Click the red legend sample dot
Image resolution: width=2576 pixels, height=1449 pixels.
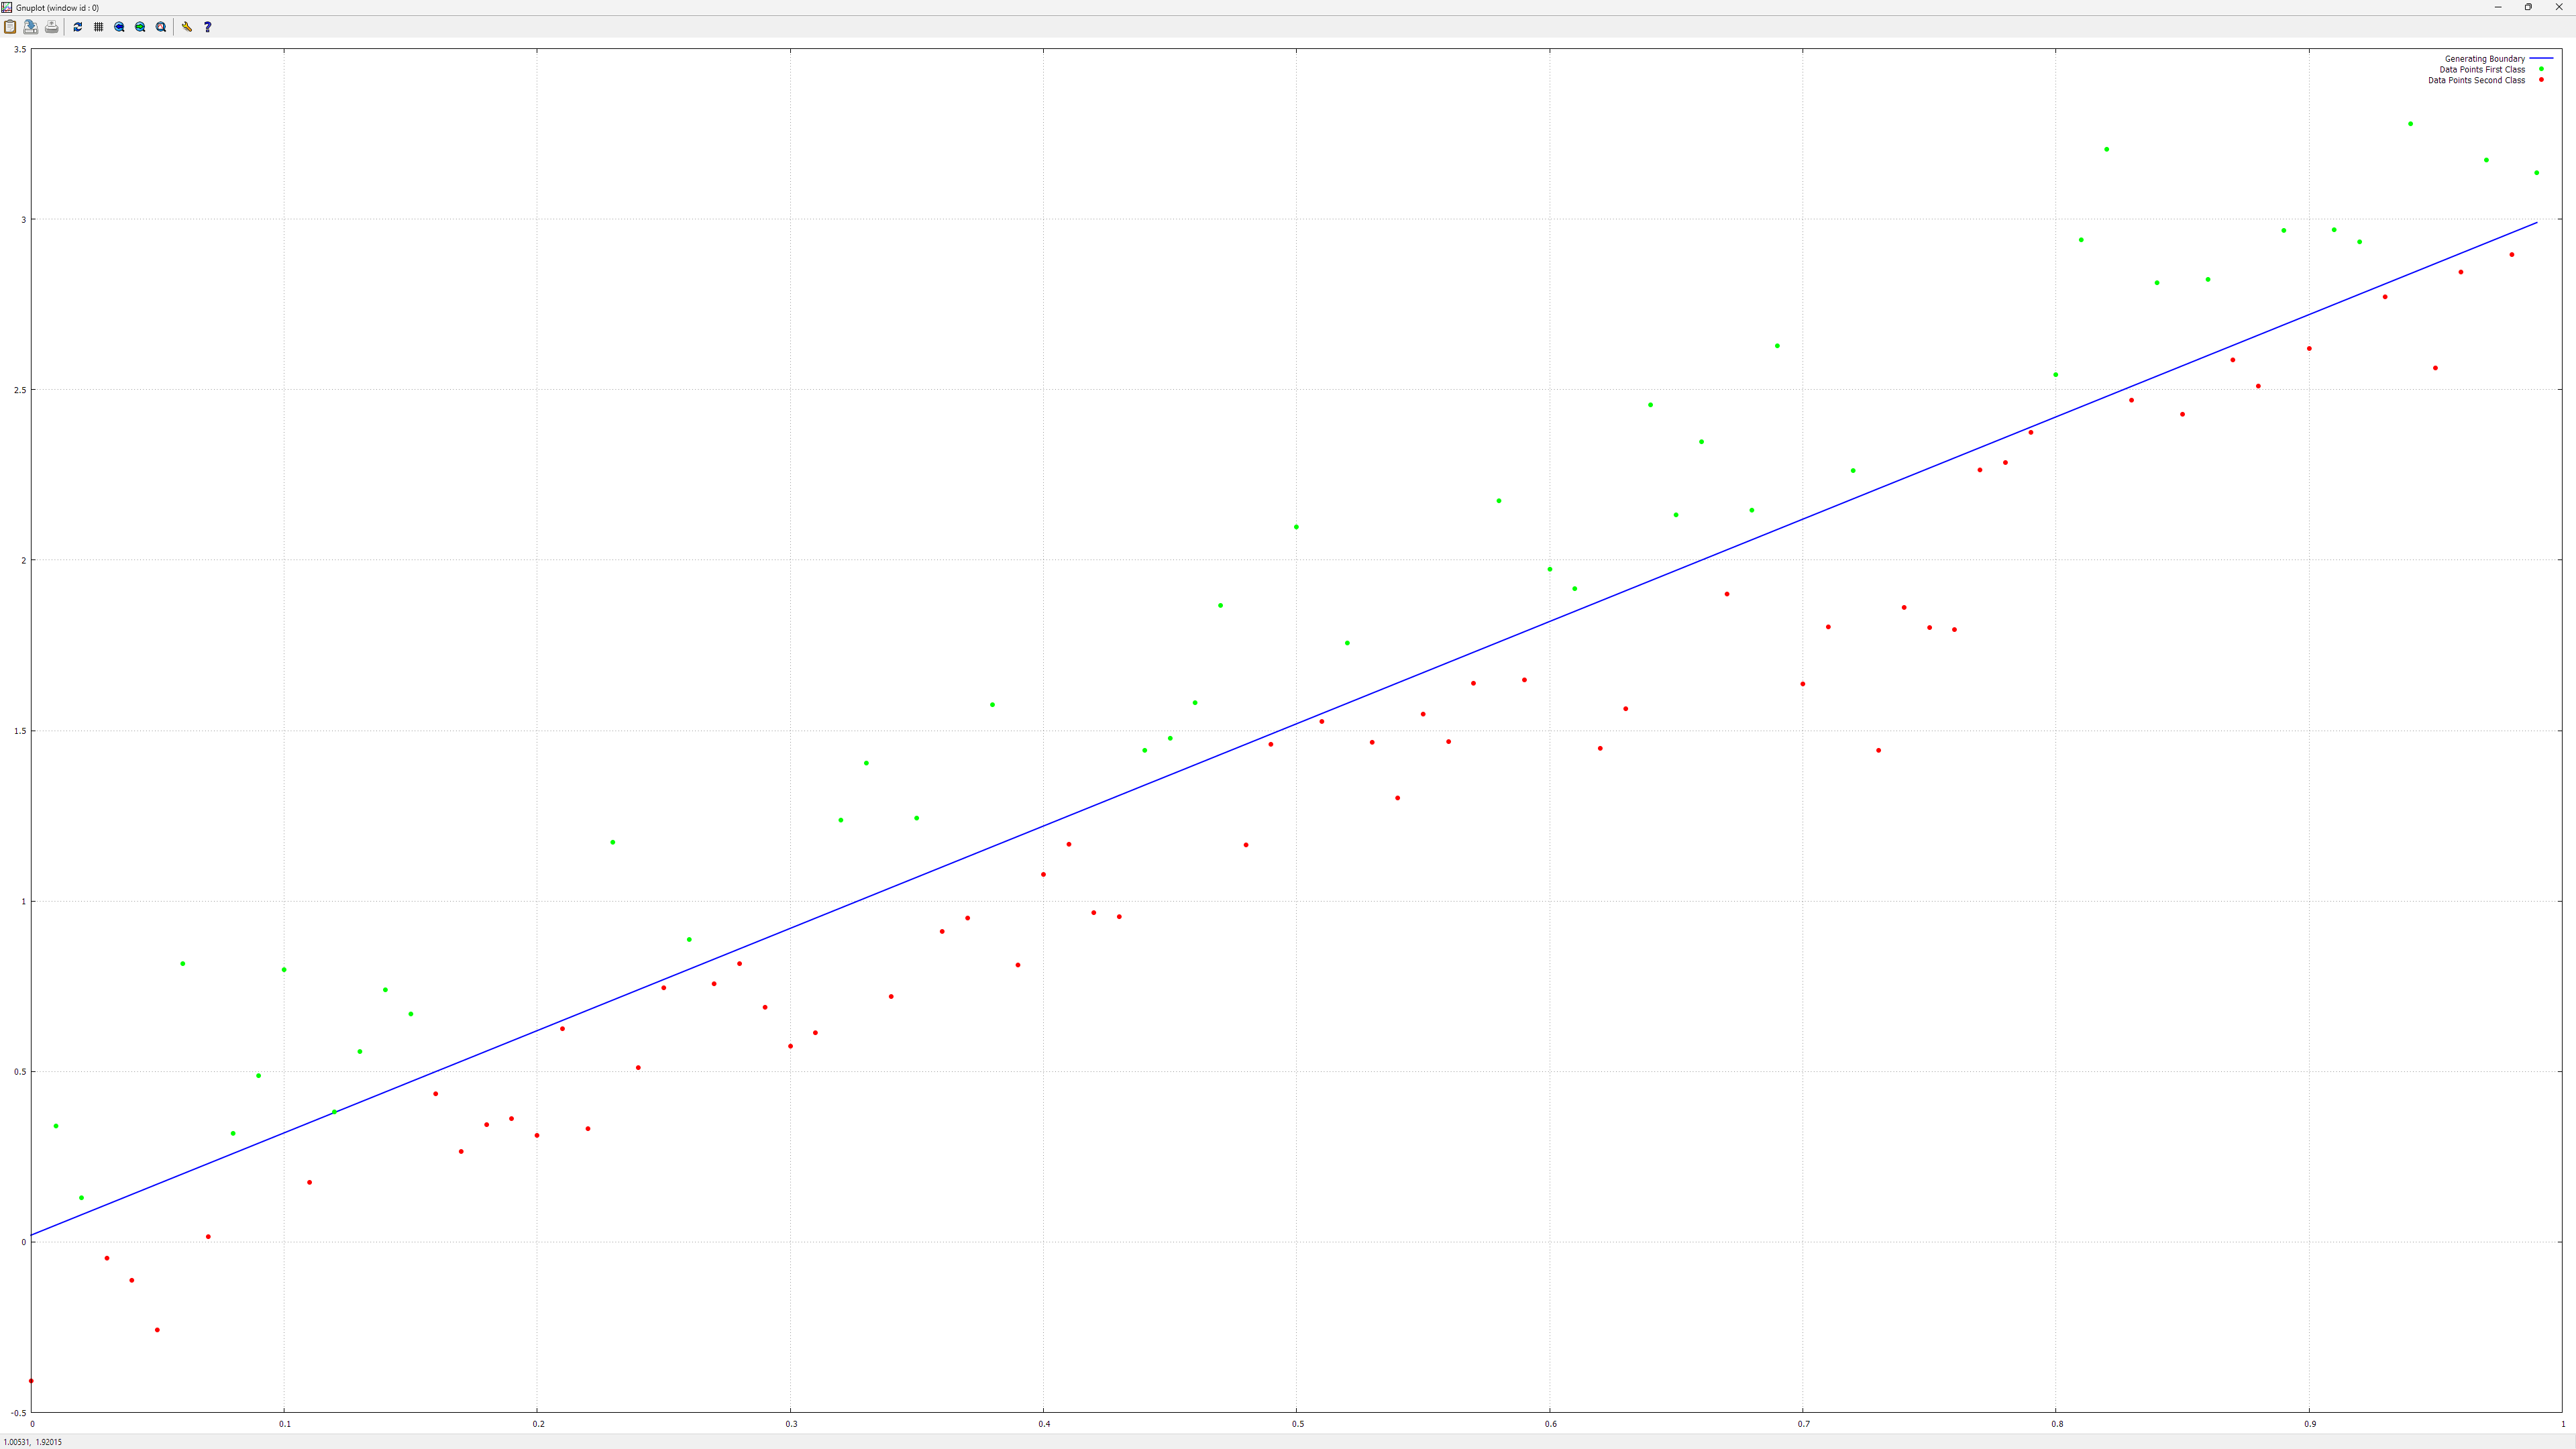click(2541, 80)
